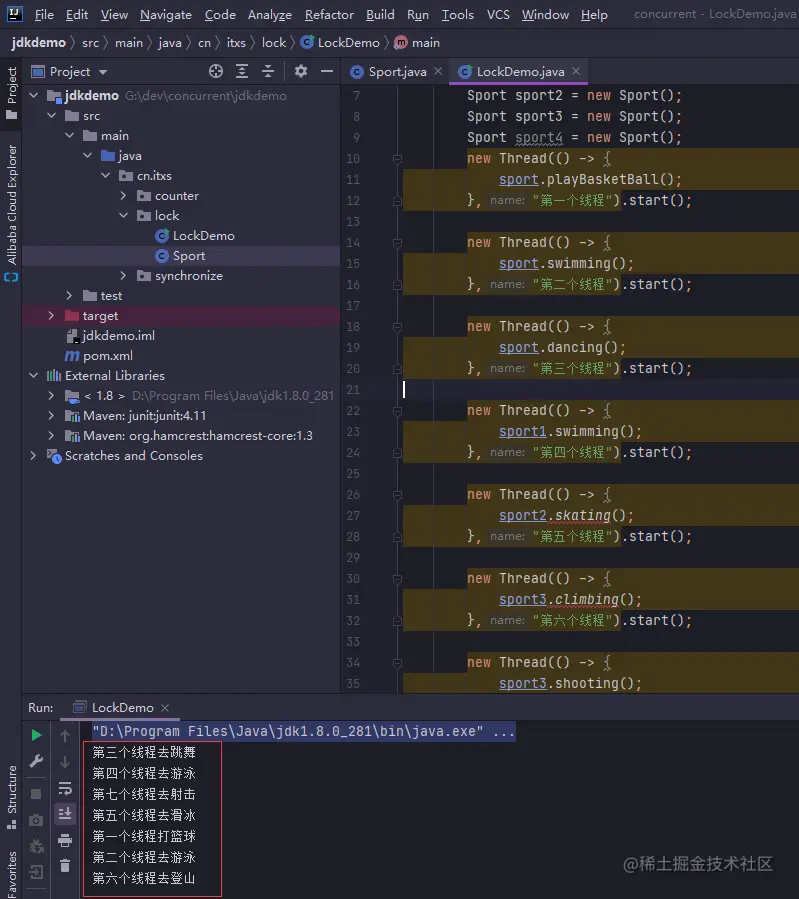The image size is (799, 899).
Task: Click the lock breadcrumb
Action: [x=274, y=43]
